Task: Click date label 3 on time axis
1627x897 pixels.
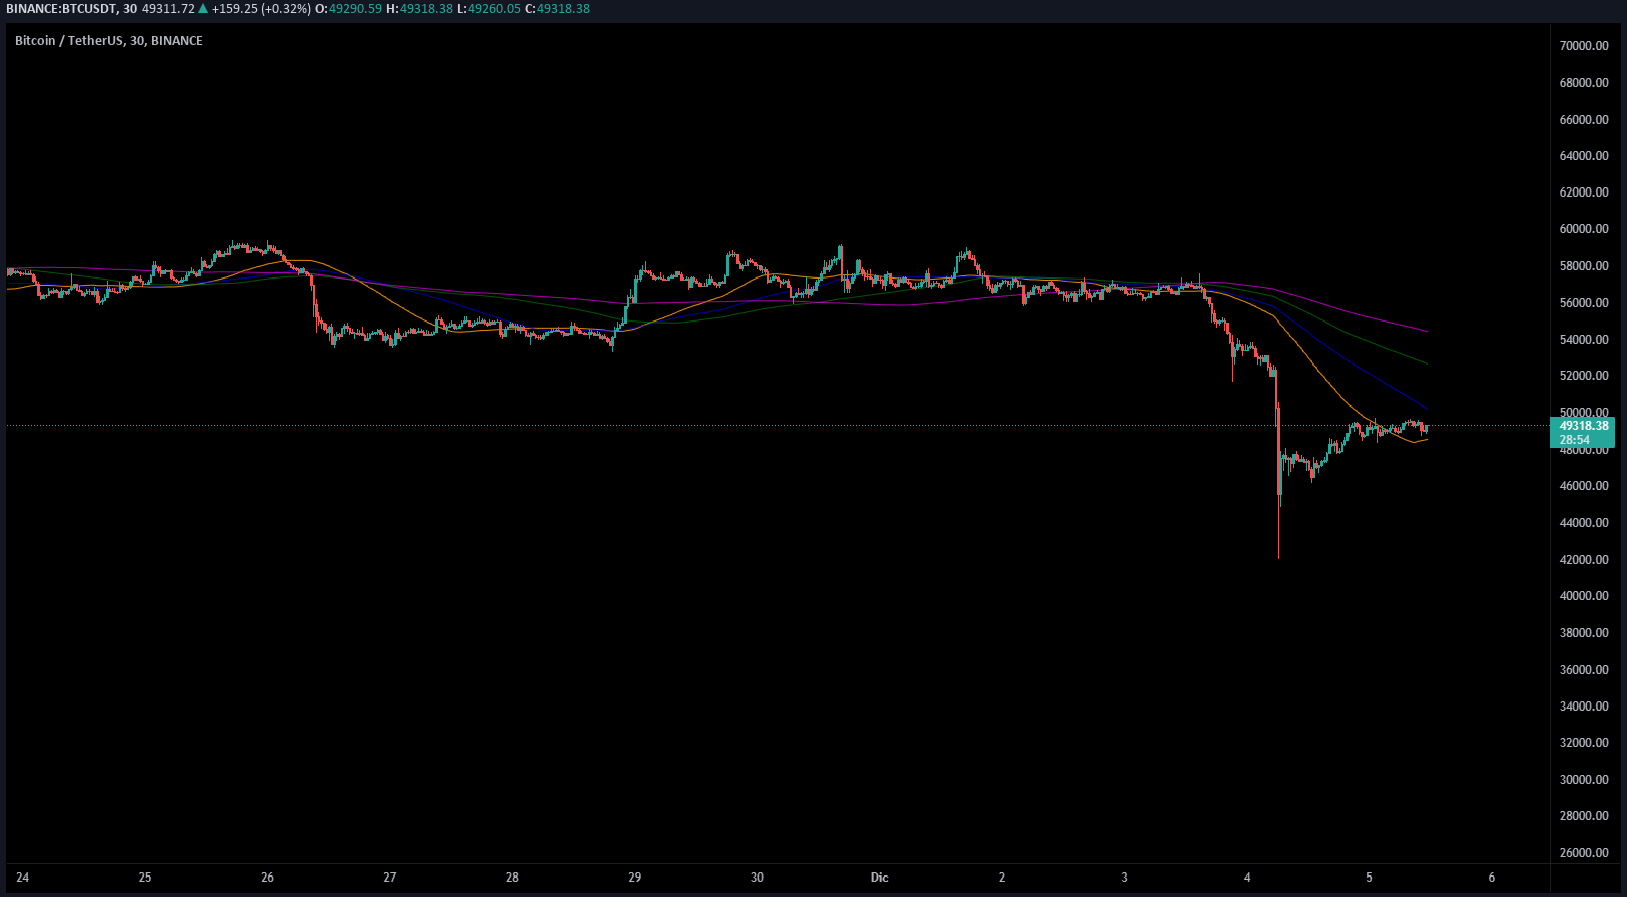Action: coord(1124,878)
